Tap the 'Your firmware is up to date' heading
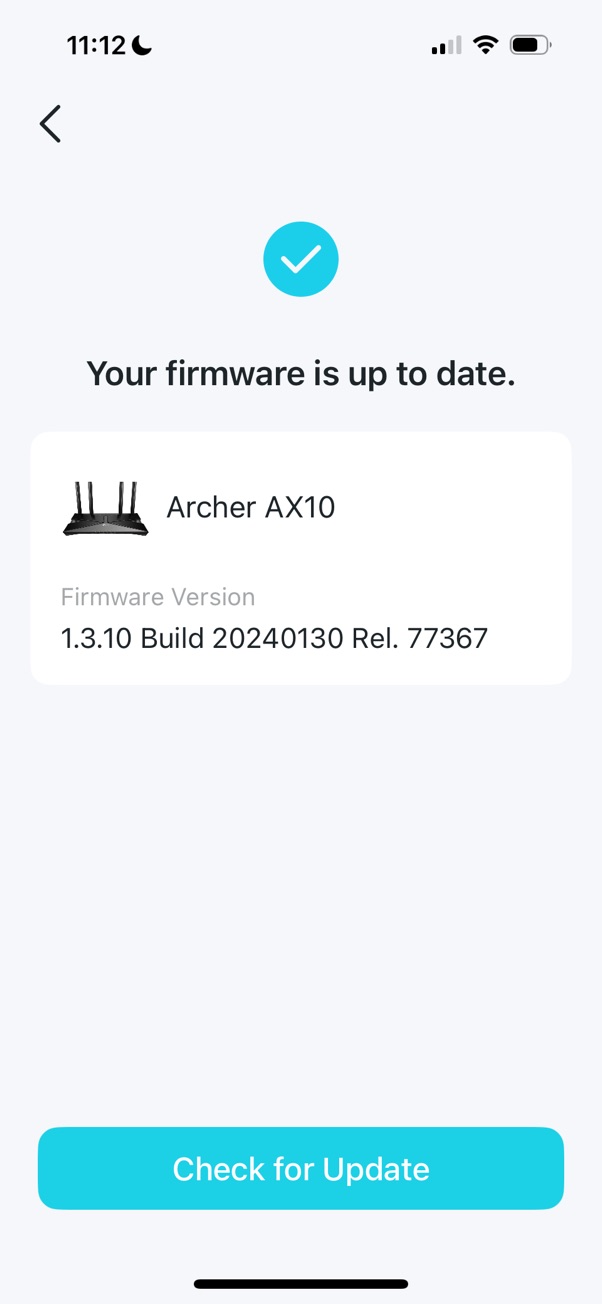Image resolution: width=602 pixels, height=1304 pixels. click(301, 374)
